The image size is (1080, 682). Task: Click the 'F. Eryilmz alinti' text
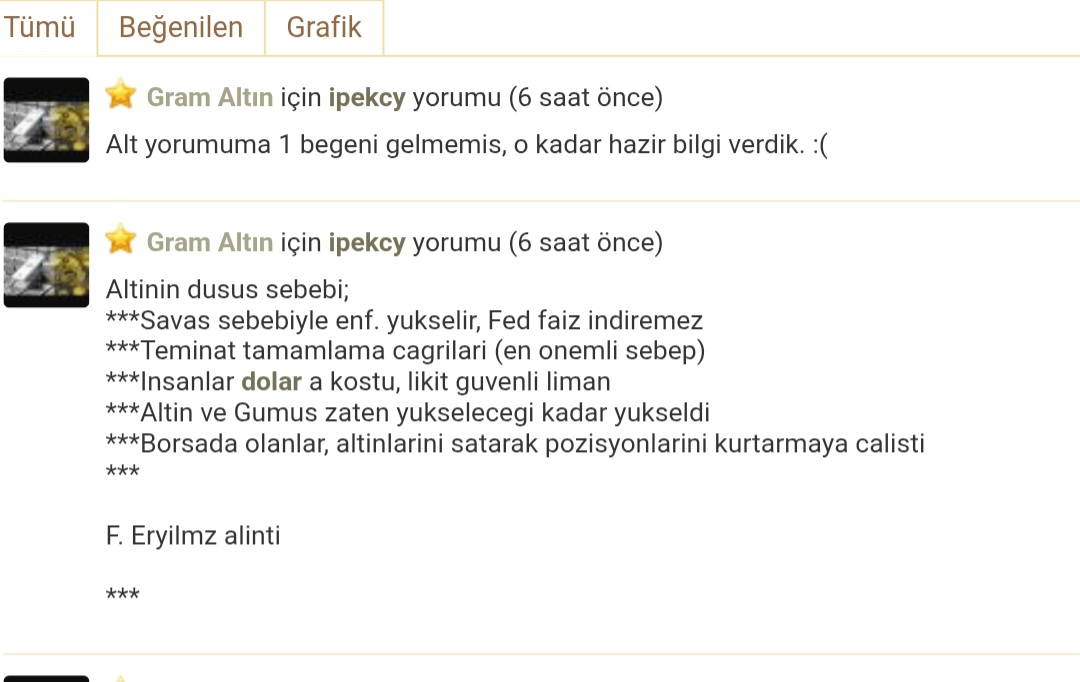coord(193,536)
